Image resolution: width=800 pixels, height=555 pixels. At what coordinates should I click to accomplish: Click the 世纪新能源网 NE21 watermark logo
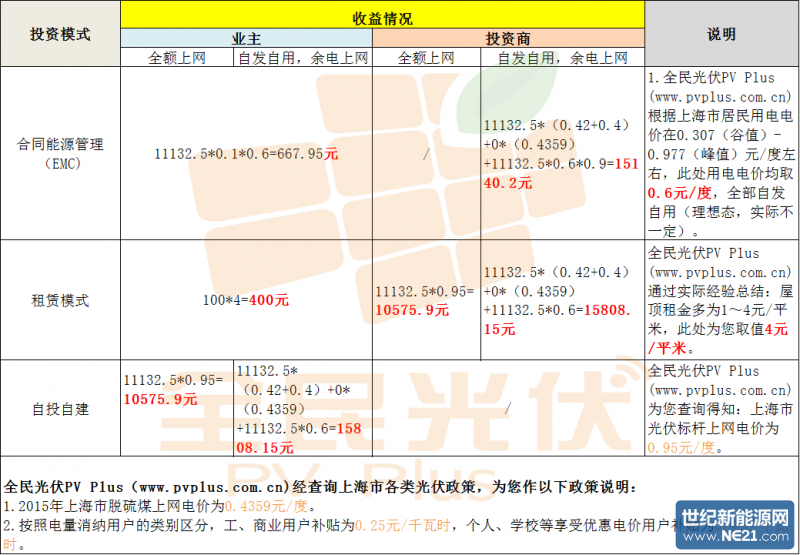pos(734,528)
